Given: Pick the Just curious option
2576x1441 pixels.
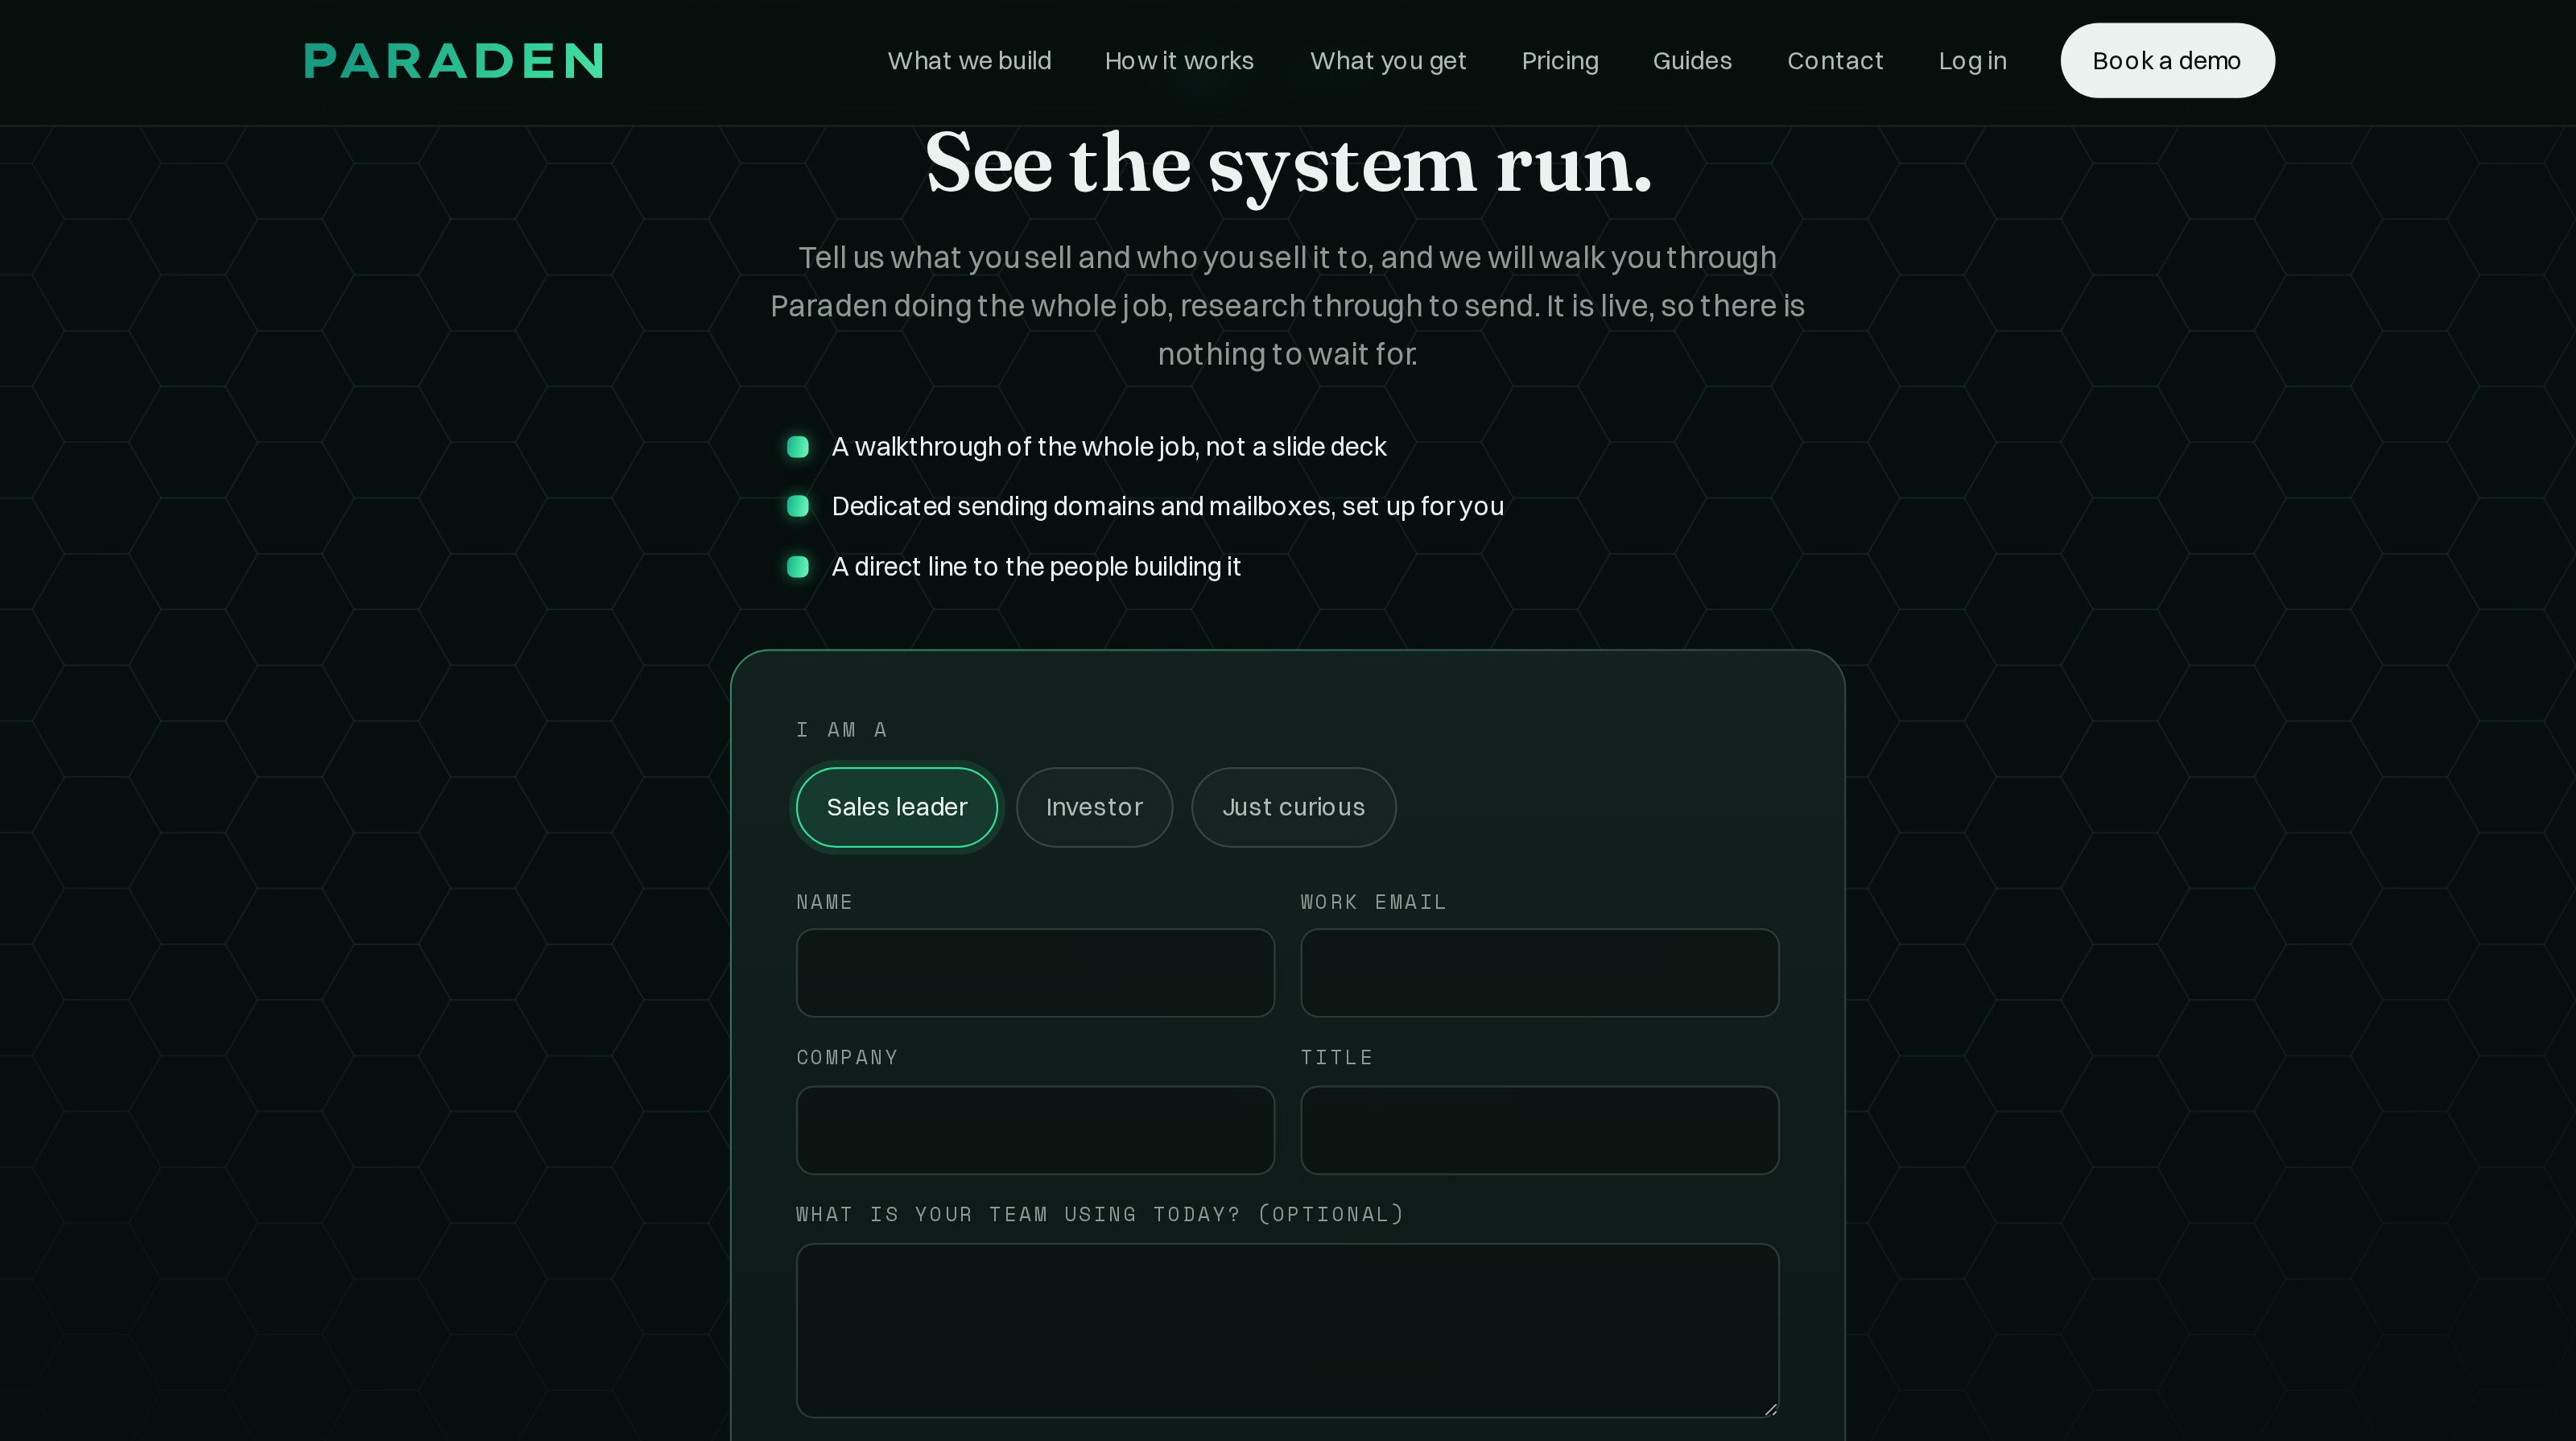Looking at the screenshot, I should click(x=1293, y=807).
